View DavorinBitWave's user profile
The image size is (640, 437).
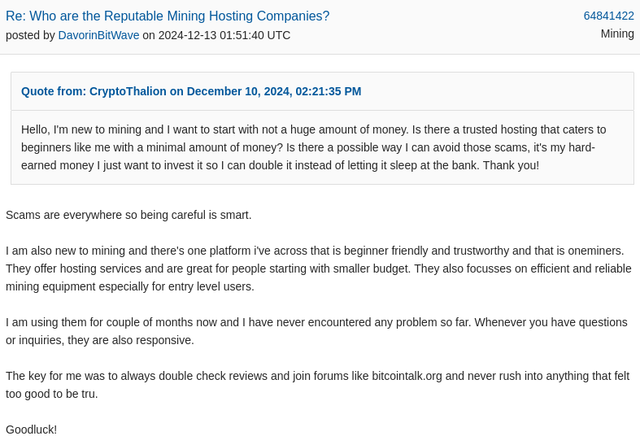[99, 35]
